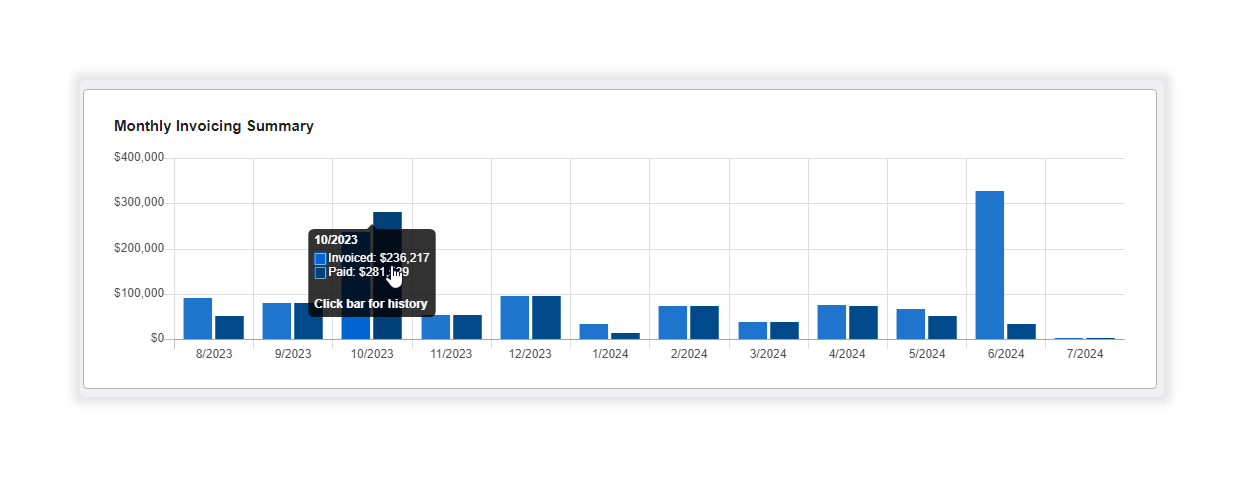Click the 11/2023 Invoiced bar
Screen dimensions: 1244x477
pyautogui.click(x=436, y=327)
